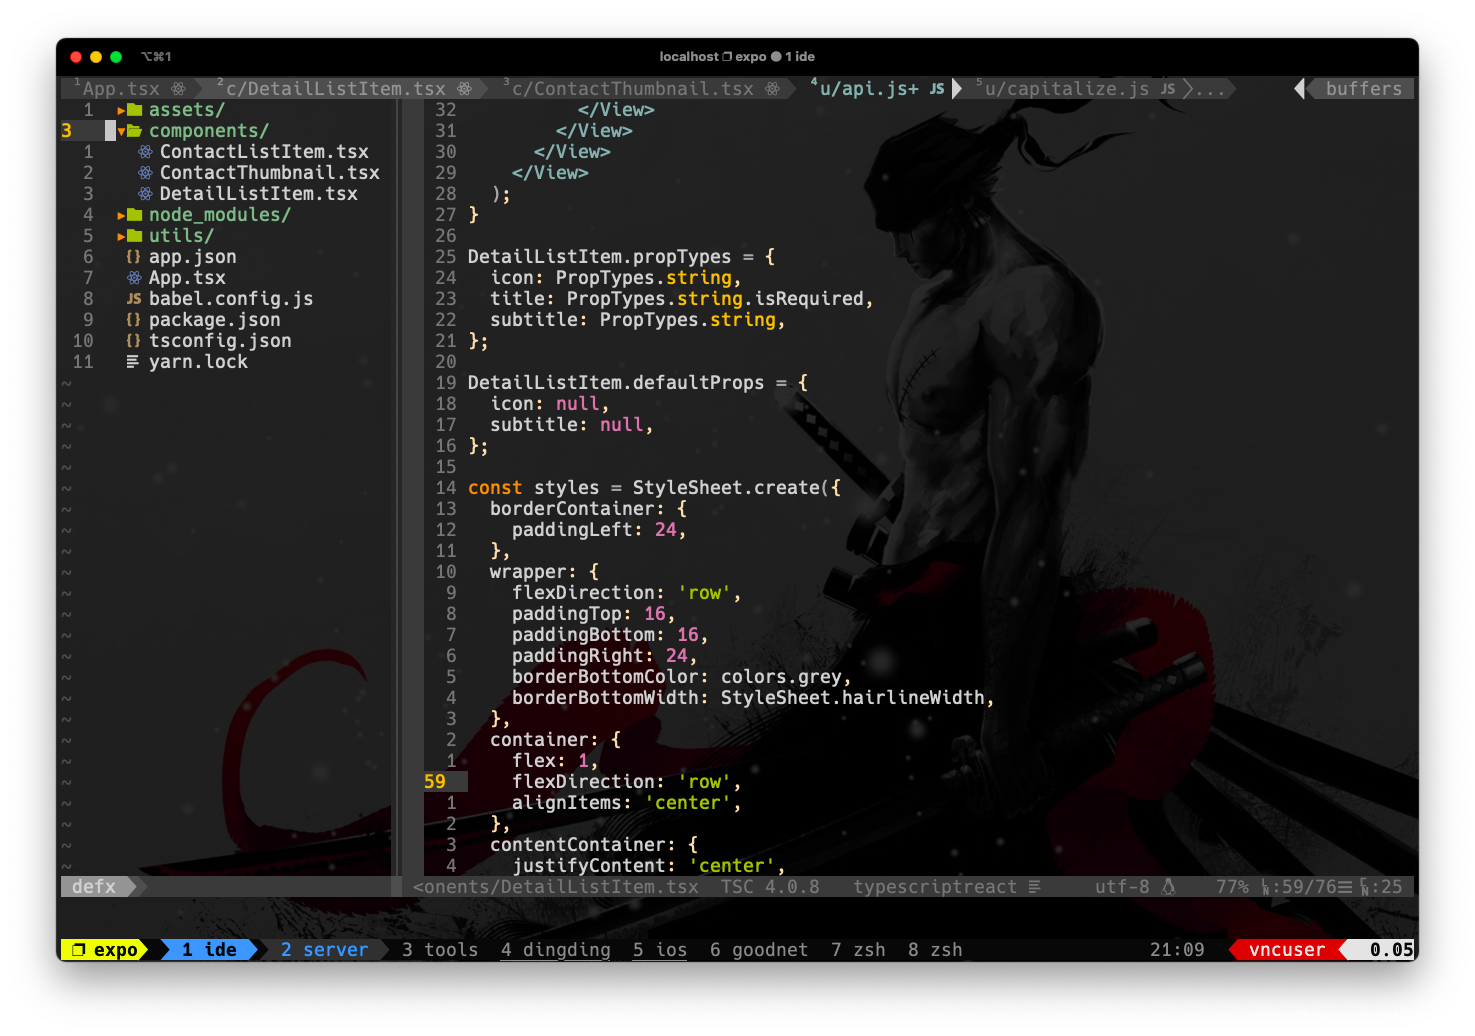Open DetailListItem.tsx in the file tree
This screenshot has width=1475, height=1036.
(259, 194)
